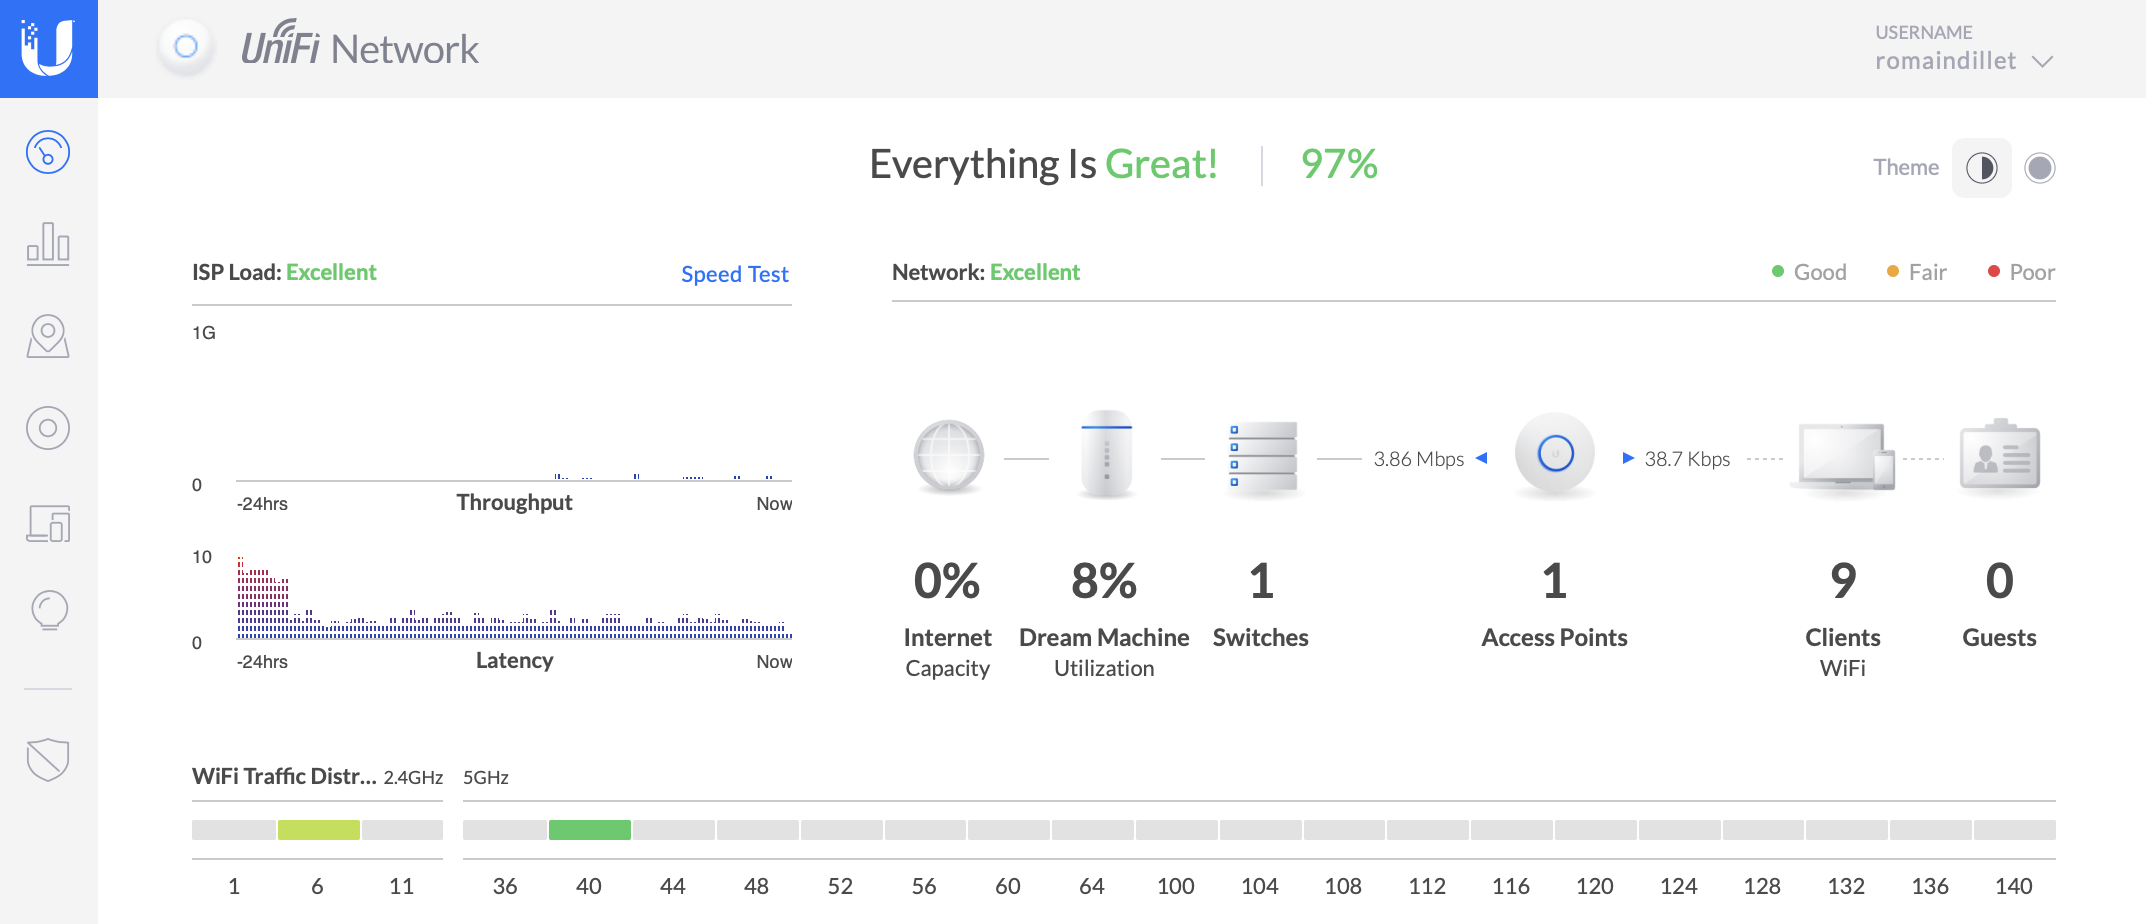The width and height of the screenshot is (2146, 924).
Task: Select the 5GHz band label
Action: tap(486, 778)
